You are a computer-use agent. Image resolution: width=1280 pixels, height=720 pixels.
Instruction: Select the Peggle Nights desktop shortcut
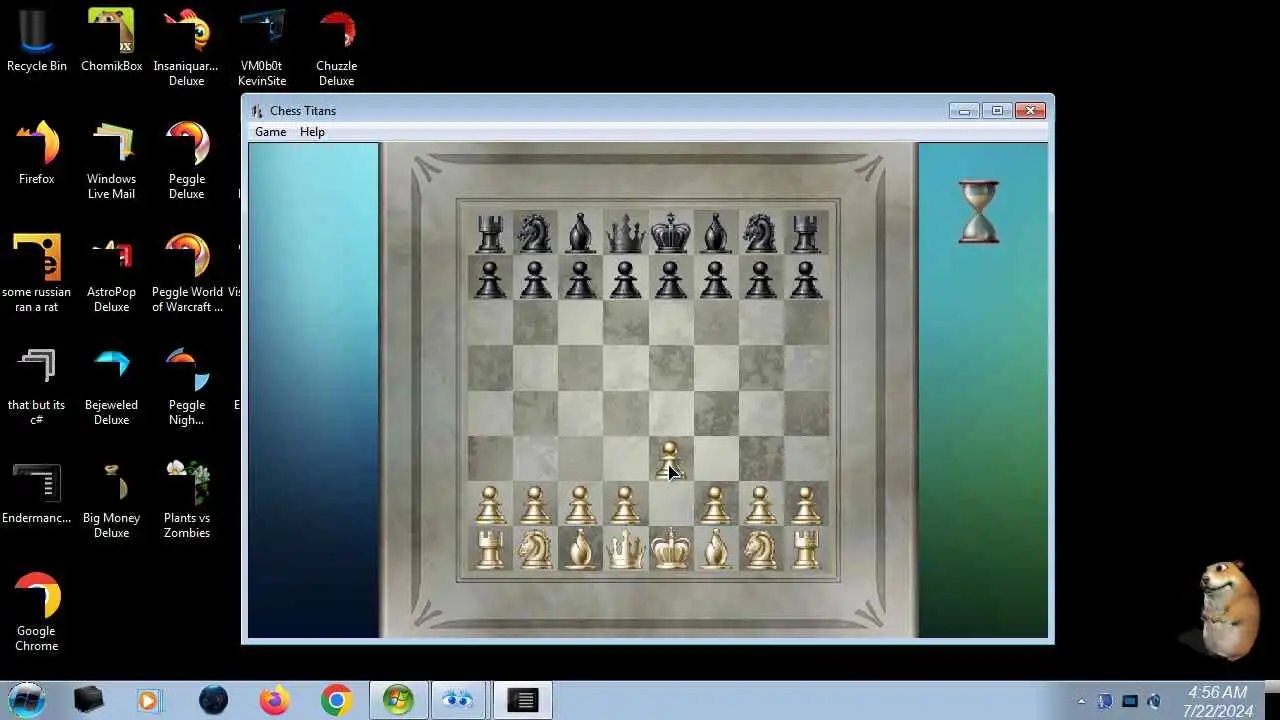click(x=186, y=386)
